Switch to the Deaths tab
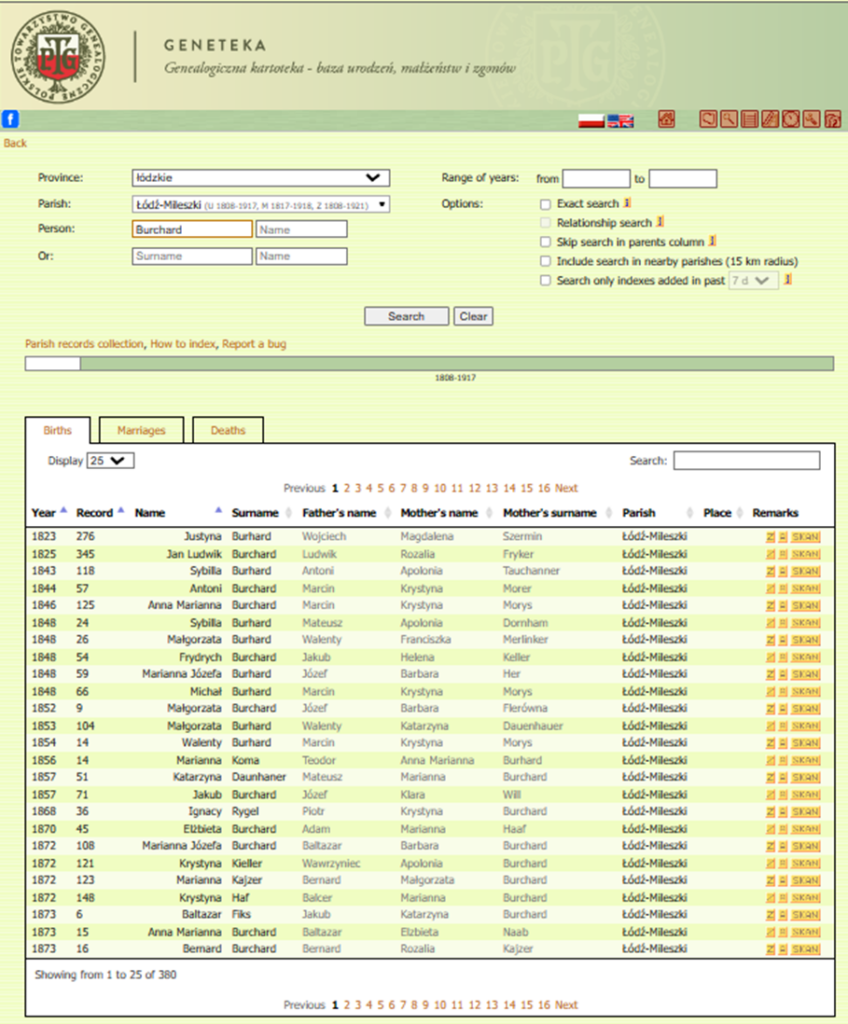Image resolution: width=848 pixels, height=1024 pixels. (x=228, y=430)
